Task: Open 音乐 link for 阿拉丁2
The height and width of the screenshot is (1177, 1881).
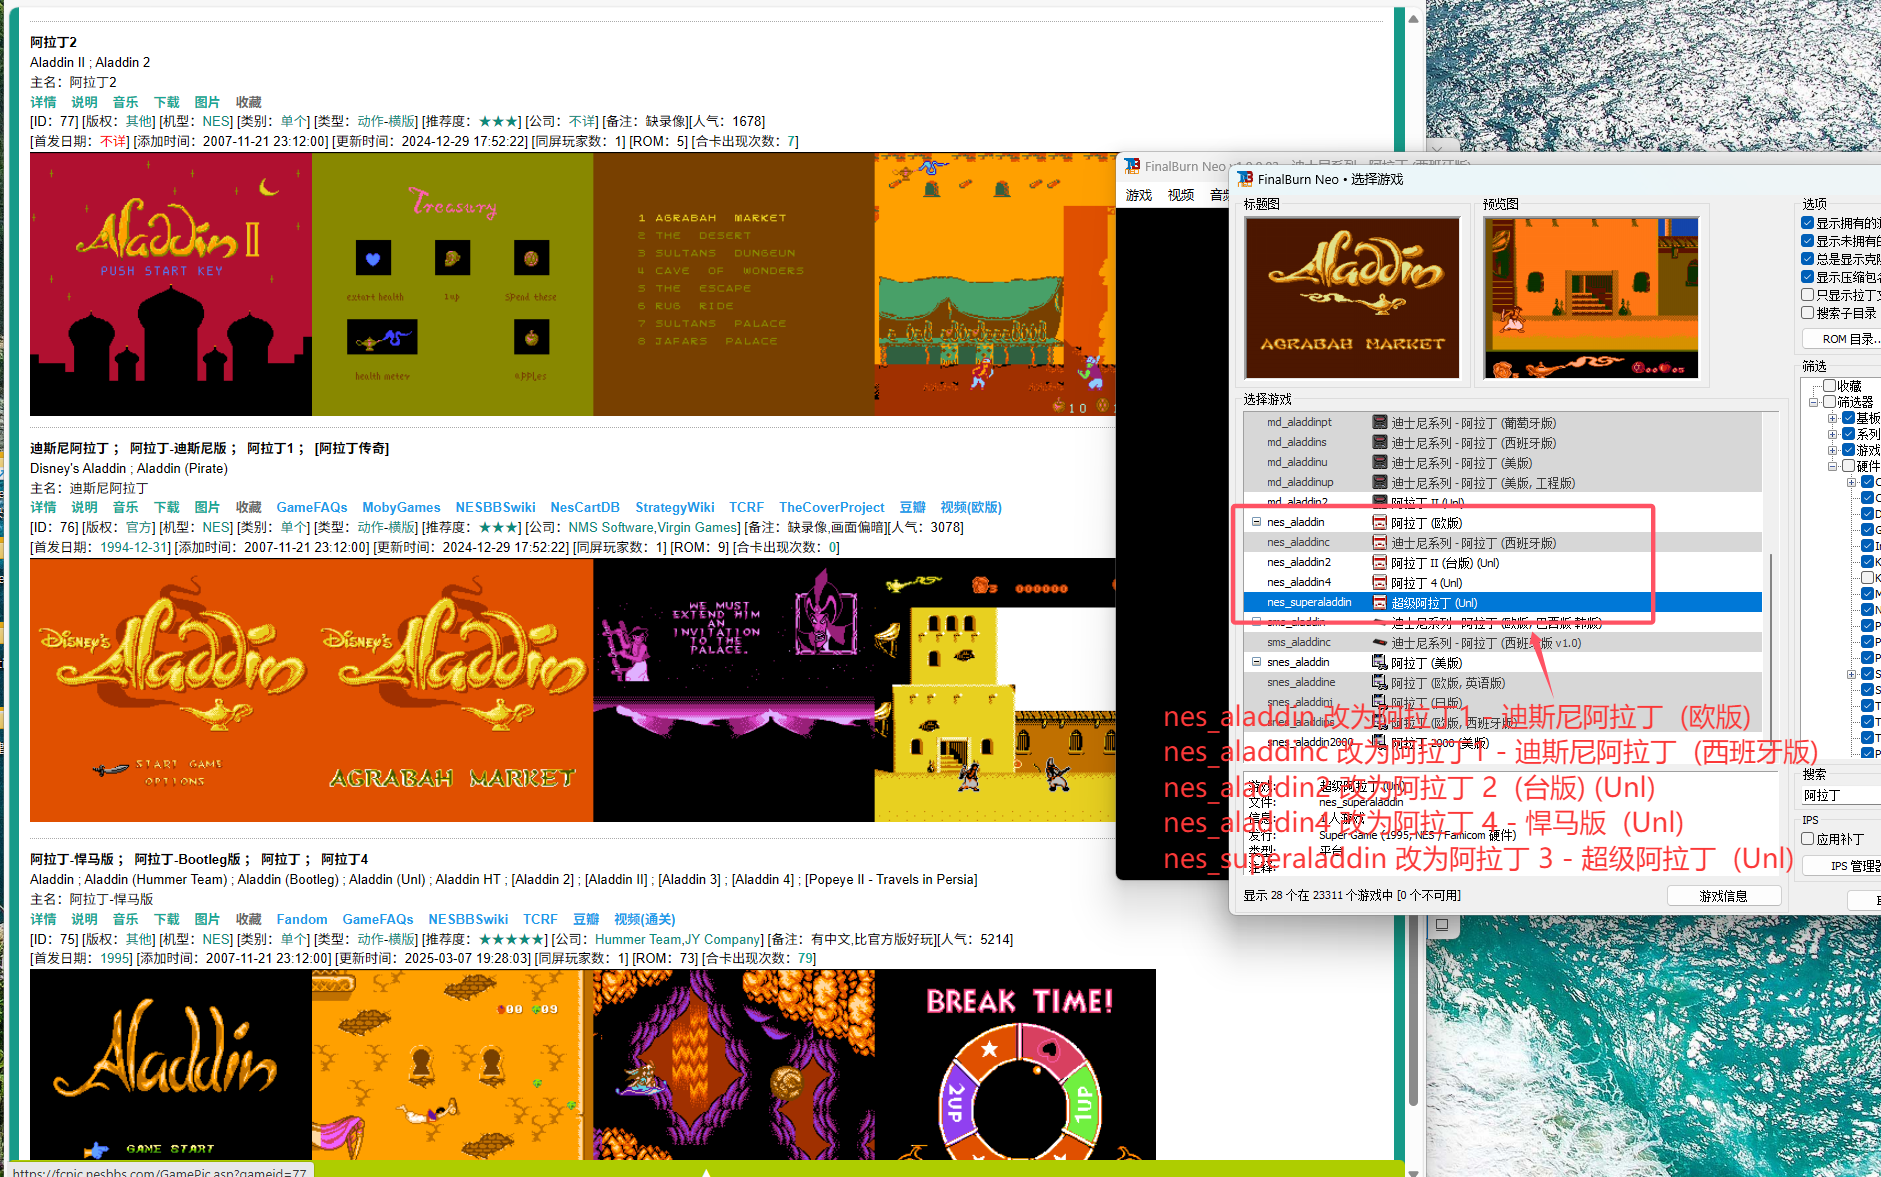Action: pos(125,102)
